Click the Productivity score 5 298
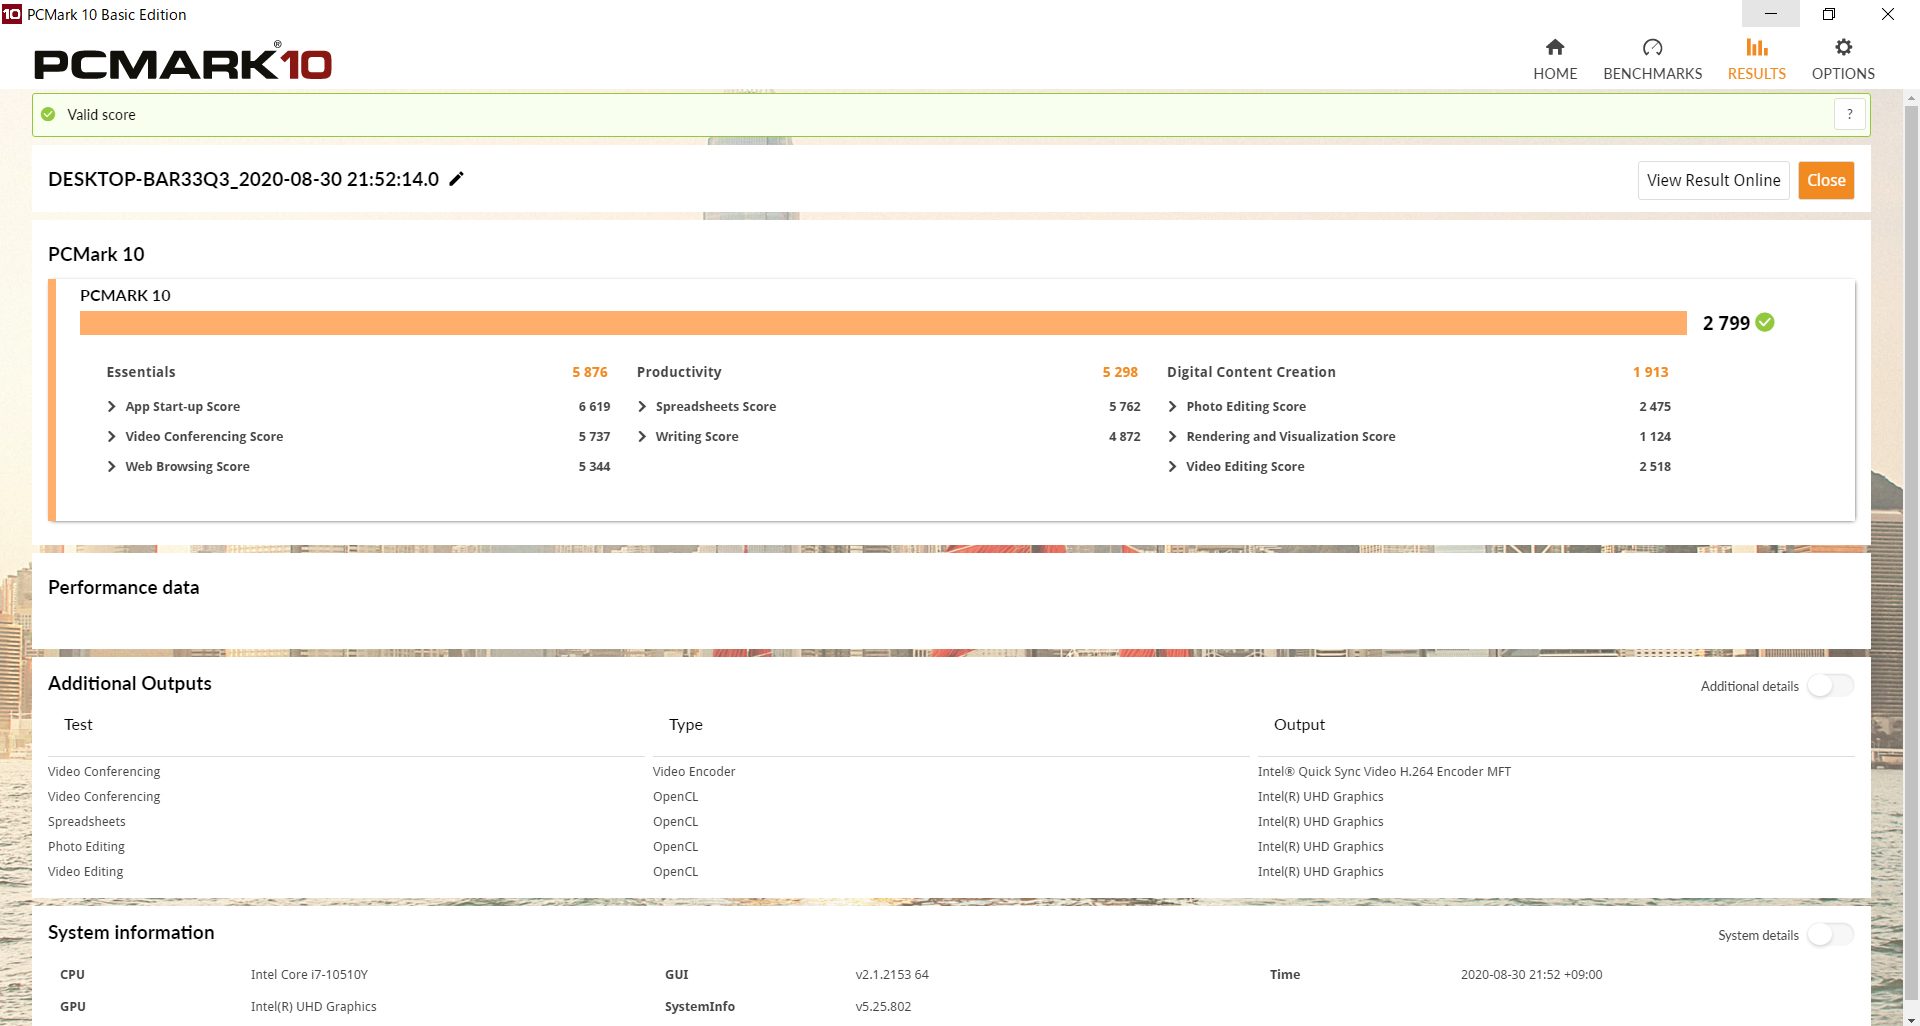 click(x=1120, y=372)
